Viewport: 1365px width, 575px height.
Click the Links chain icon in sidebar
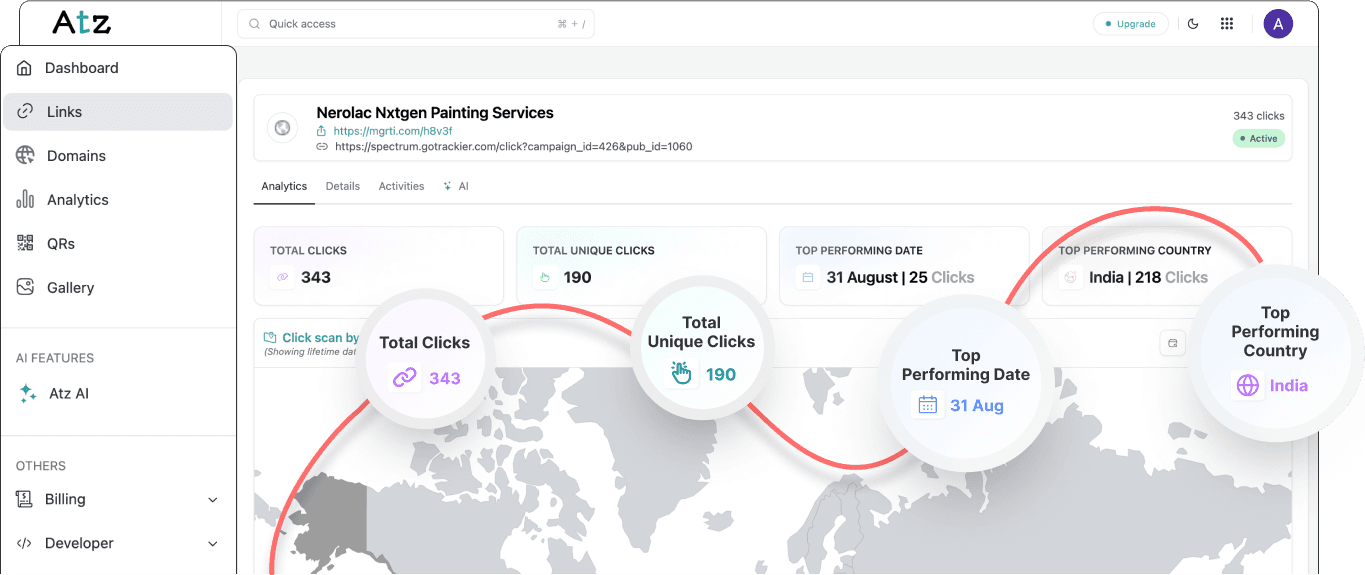pyautogui.click(x=26, y=112)
